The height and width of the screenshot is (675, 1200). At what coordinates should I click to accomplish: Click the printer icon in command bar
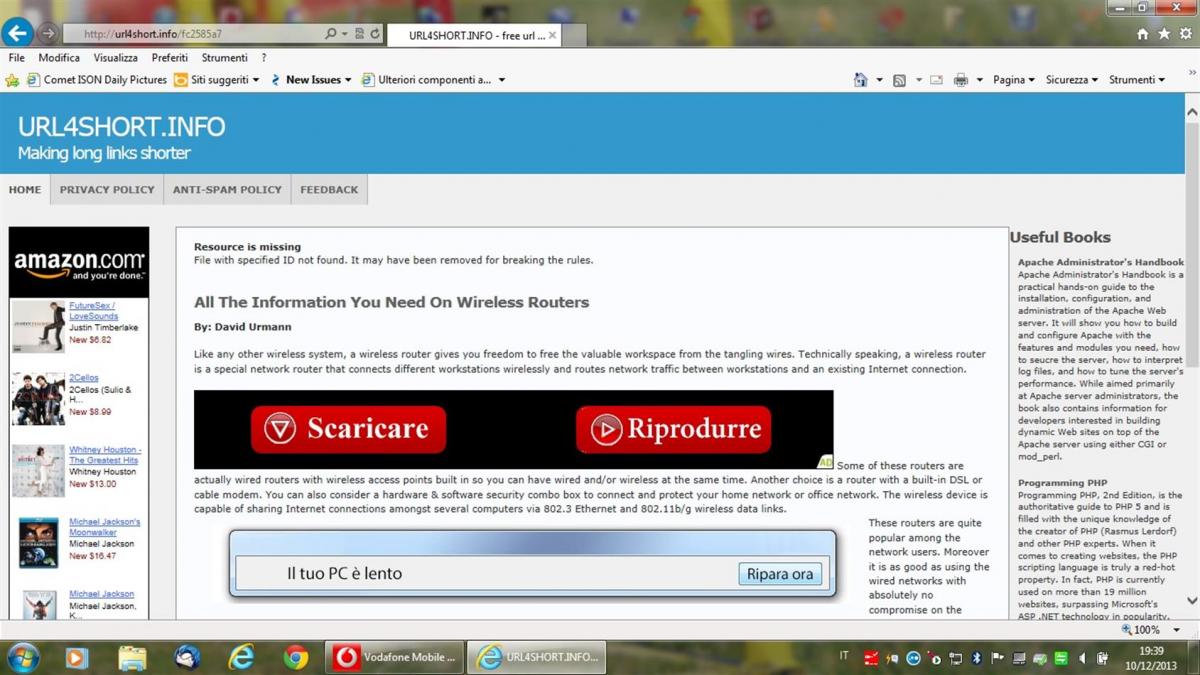point(961,80)
